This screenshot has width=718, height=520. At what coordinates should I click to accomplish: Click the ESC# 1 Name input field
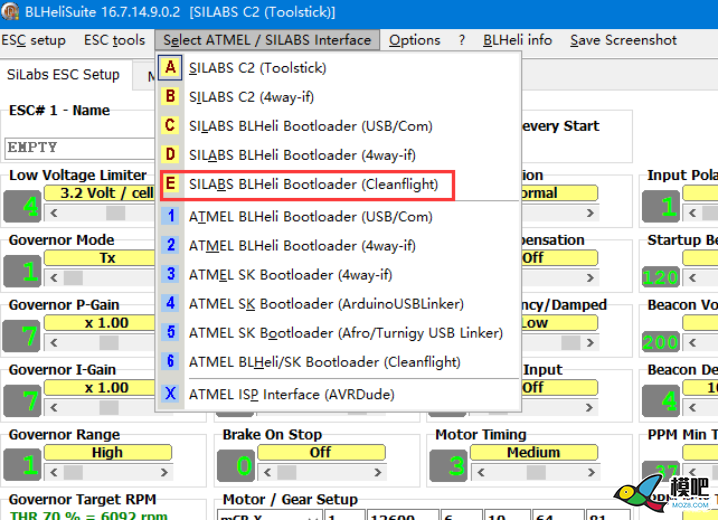[80, 147]
